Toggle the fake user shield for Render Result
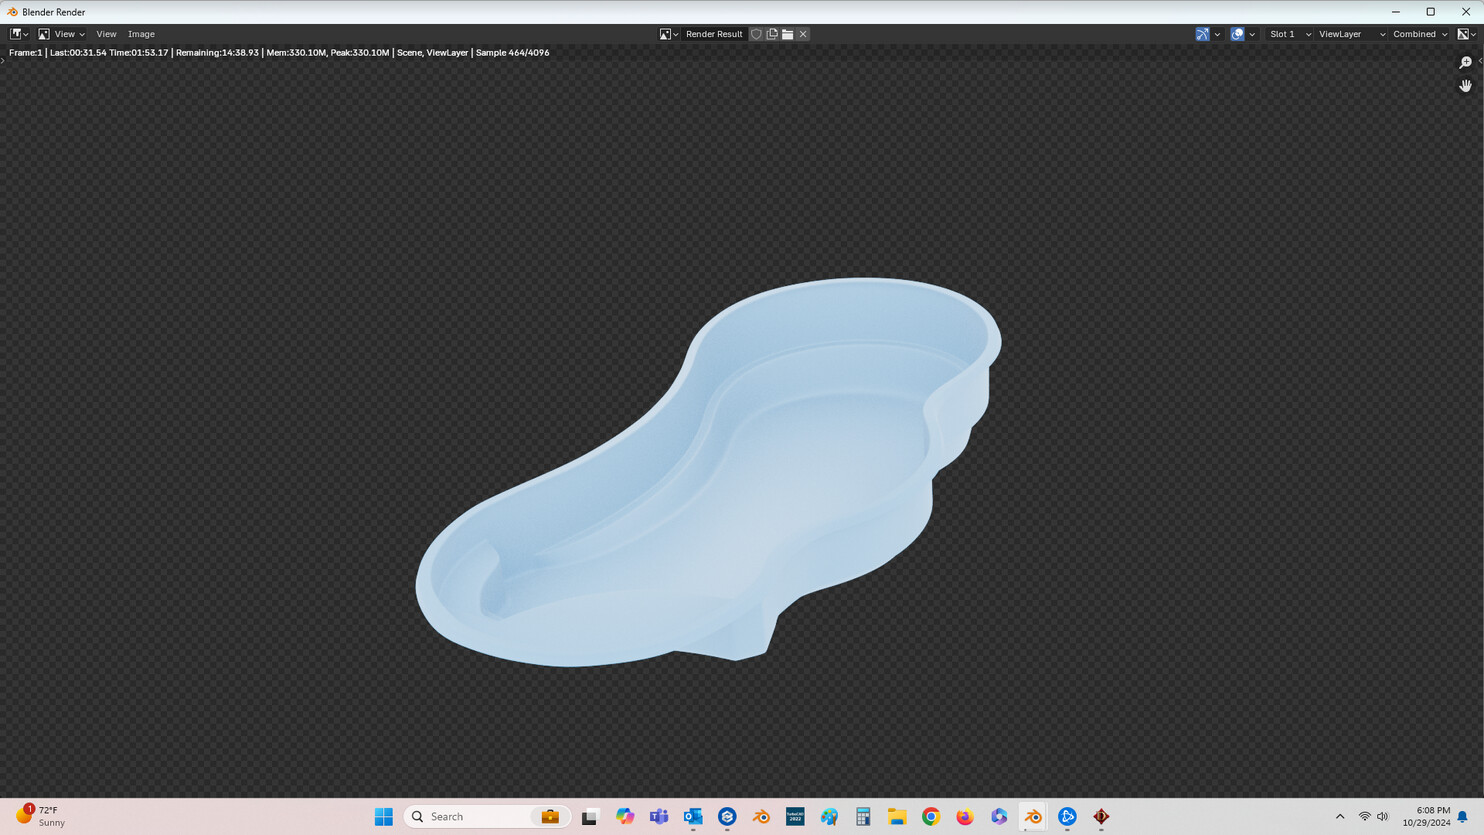Image resolution: width=1484 pixels, height=835 pixels. pyautogui.click(x=757, y=33)
